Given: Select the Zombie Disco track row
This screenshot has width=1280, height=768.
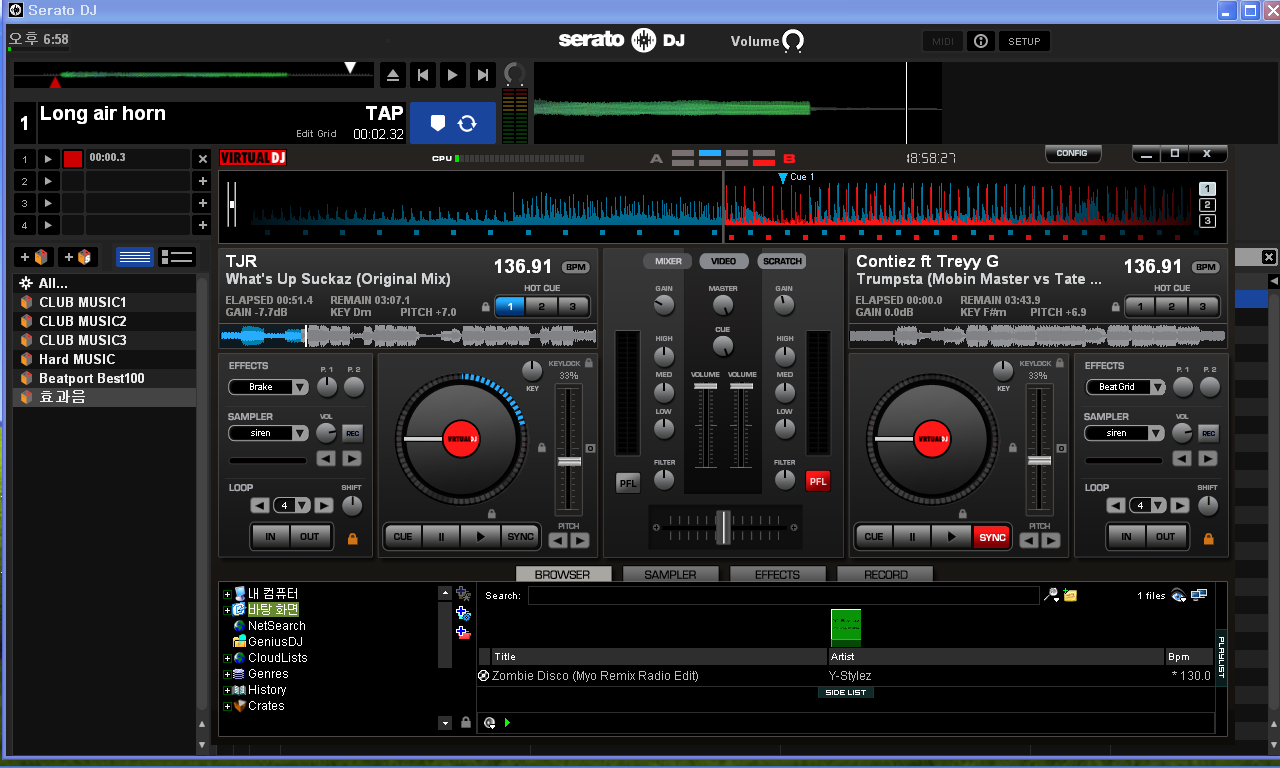Looking at the screenshot, I should pyautogui.click(x=846, y=676).
